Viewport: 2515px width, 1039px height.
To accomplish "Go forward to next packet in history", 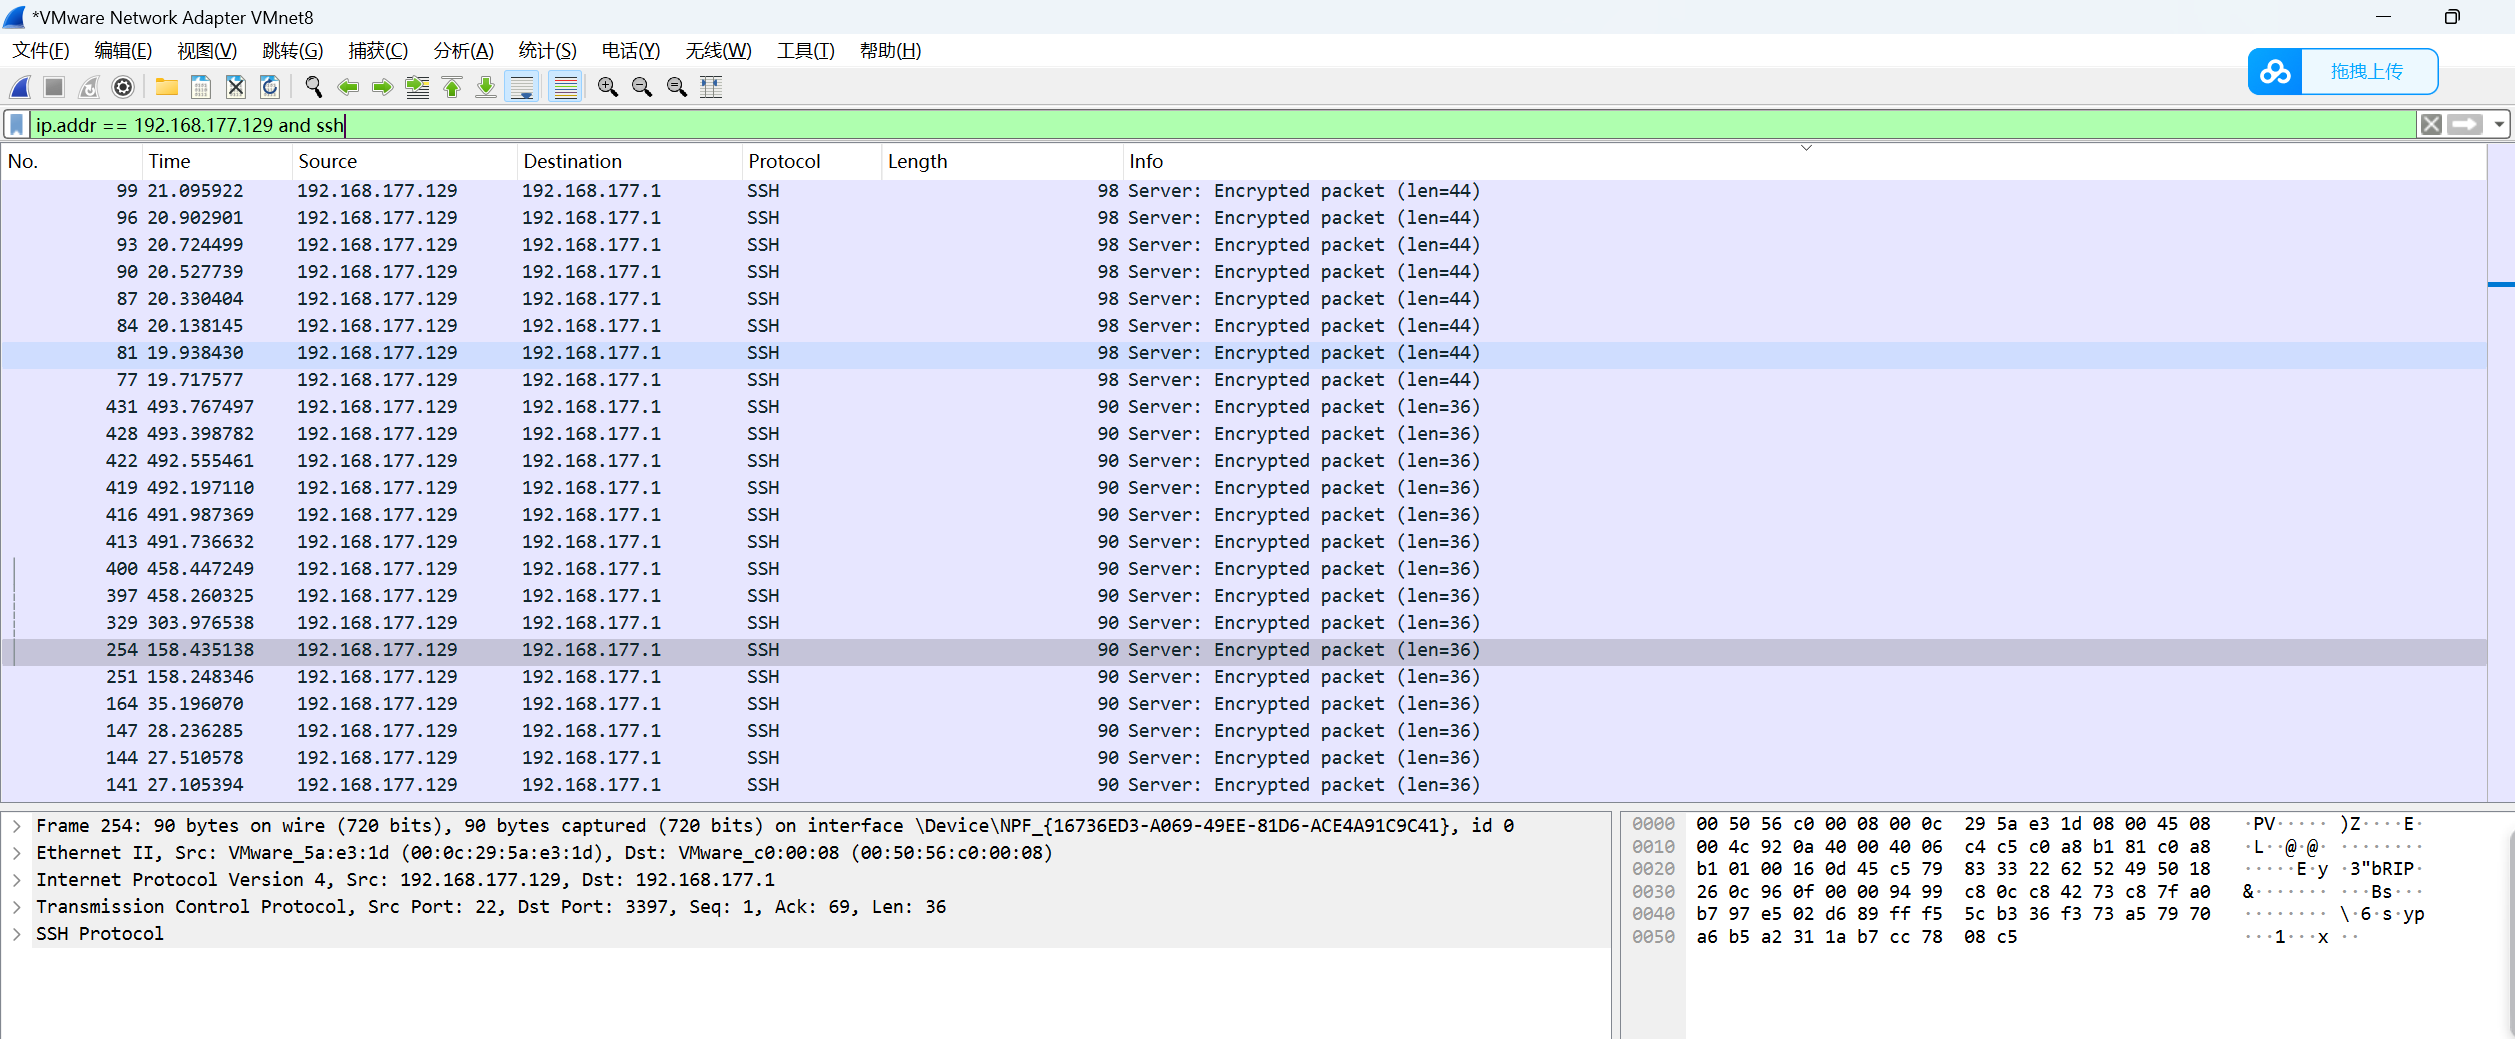I will pyautogui.click(x=382, y=87).
